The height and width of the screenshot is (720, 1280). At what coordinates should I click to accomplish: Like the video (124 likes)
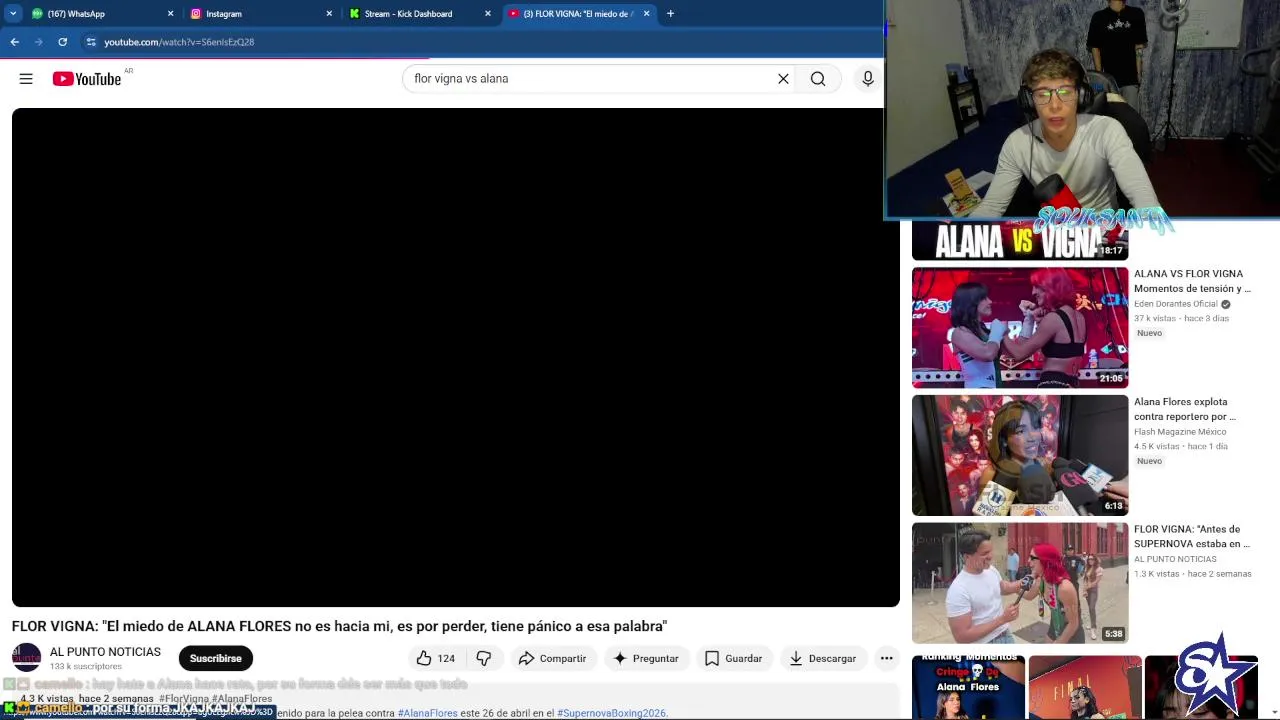436,658
